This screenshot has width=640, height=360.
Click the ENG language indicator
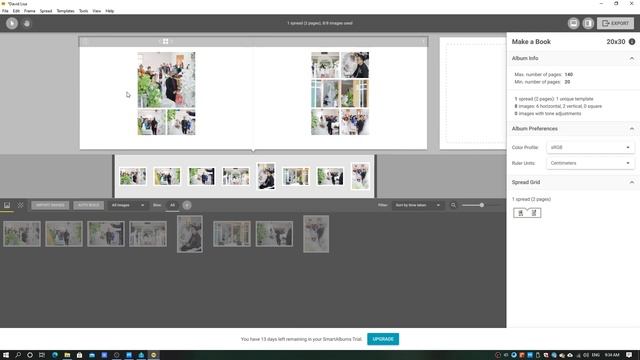pyautogui.click(x=596, y=355)
